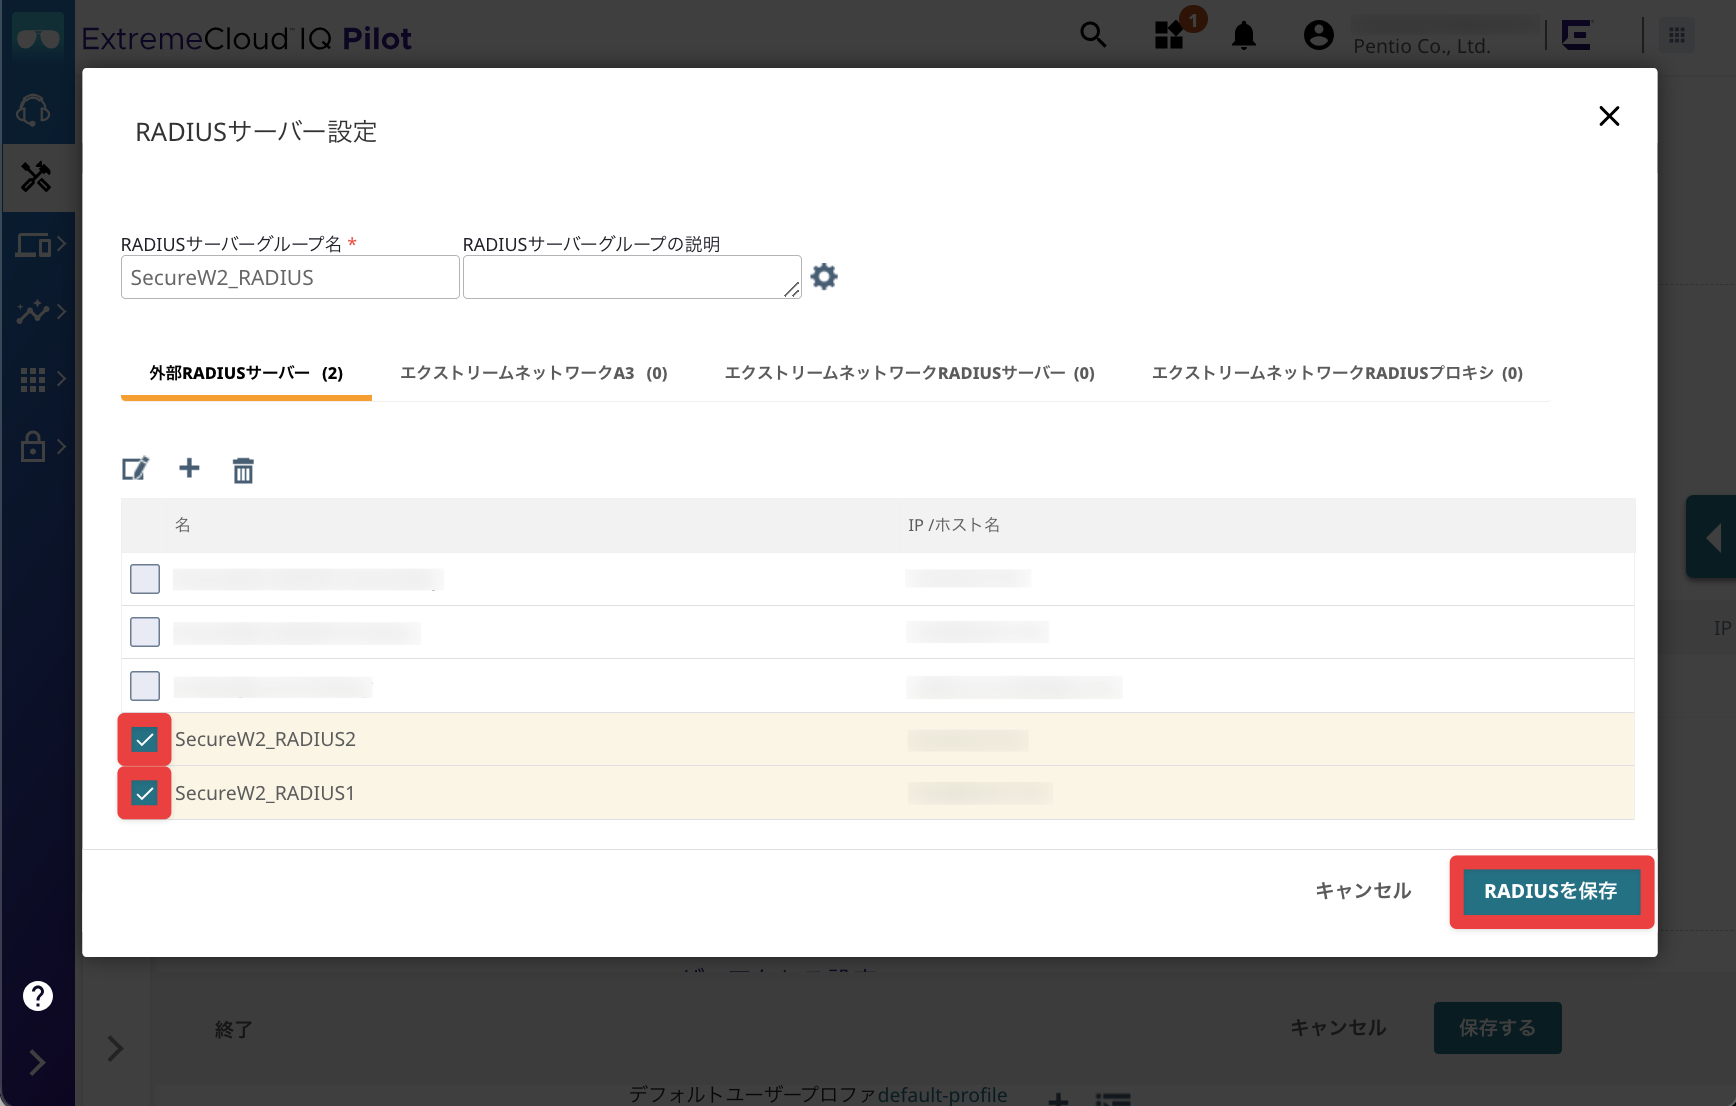Click the Extreme Networks logo icon
The image size is (1736, 1106).
click(1576, 36)
